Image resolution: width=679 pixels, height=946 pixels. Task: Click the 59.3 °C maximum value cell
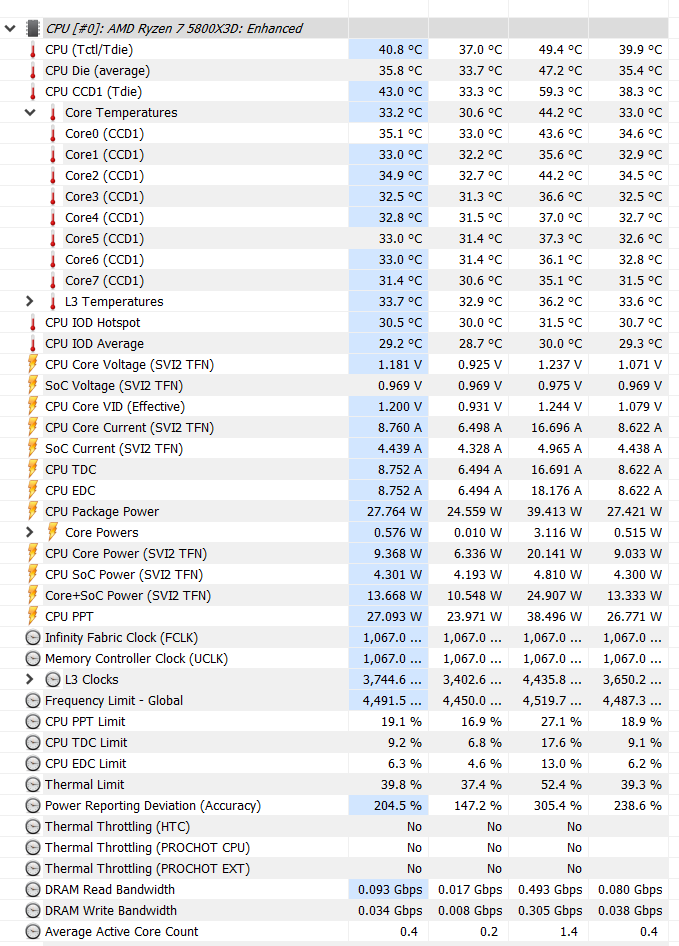pos(549,92)
